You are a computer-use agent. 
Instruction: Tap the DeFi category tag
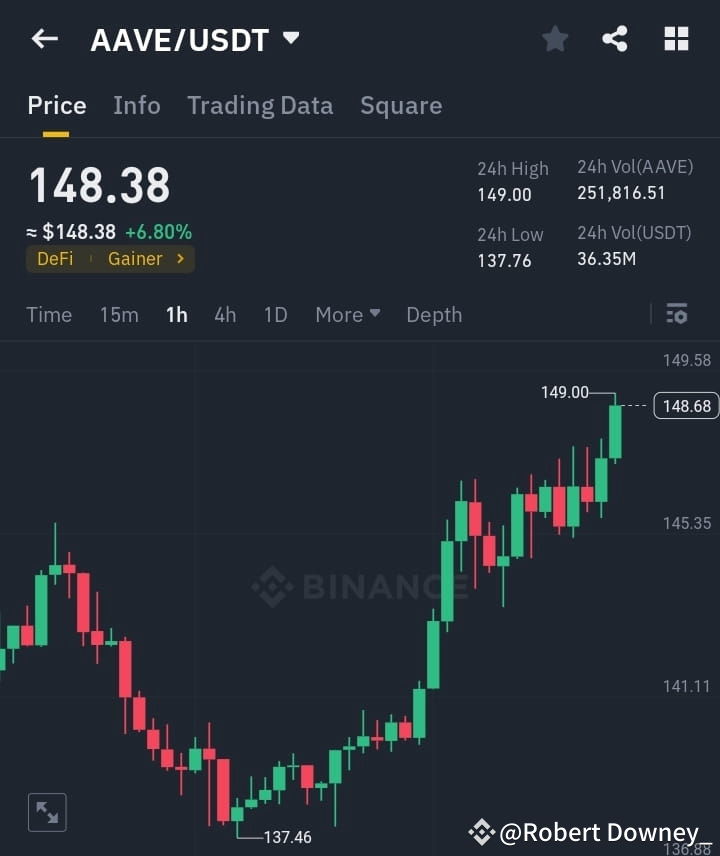click(54, 258)
